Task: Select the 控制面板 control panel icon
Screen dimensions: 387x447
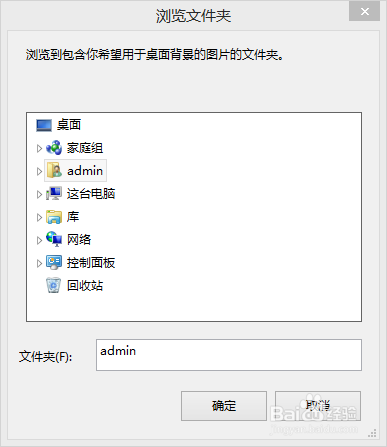Action: [54, 263]
